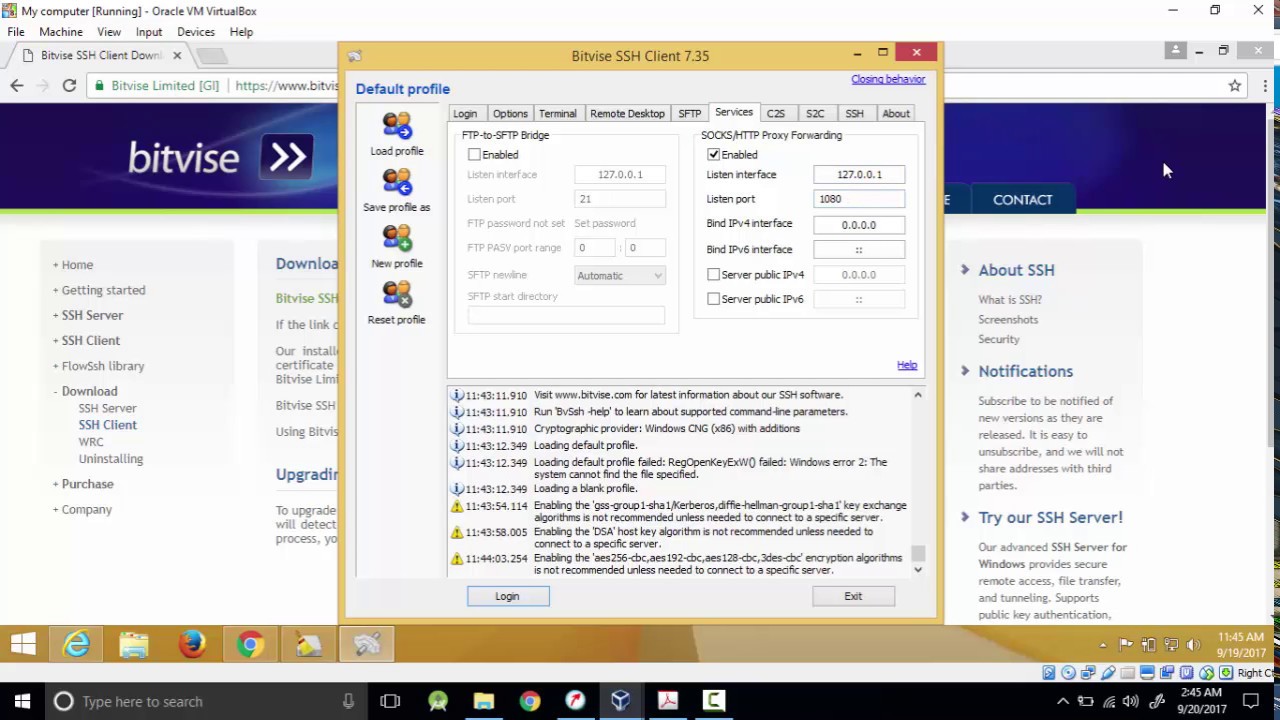Click the Exit button
1280x720 pixels.
tap(853, 596)
